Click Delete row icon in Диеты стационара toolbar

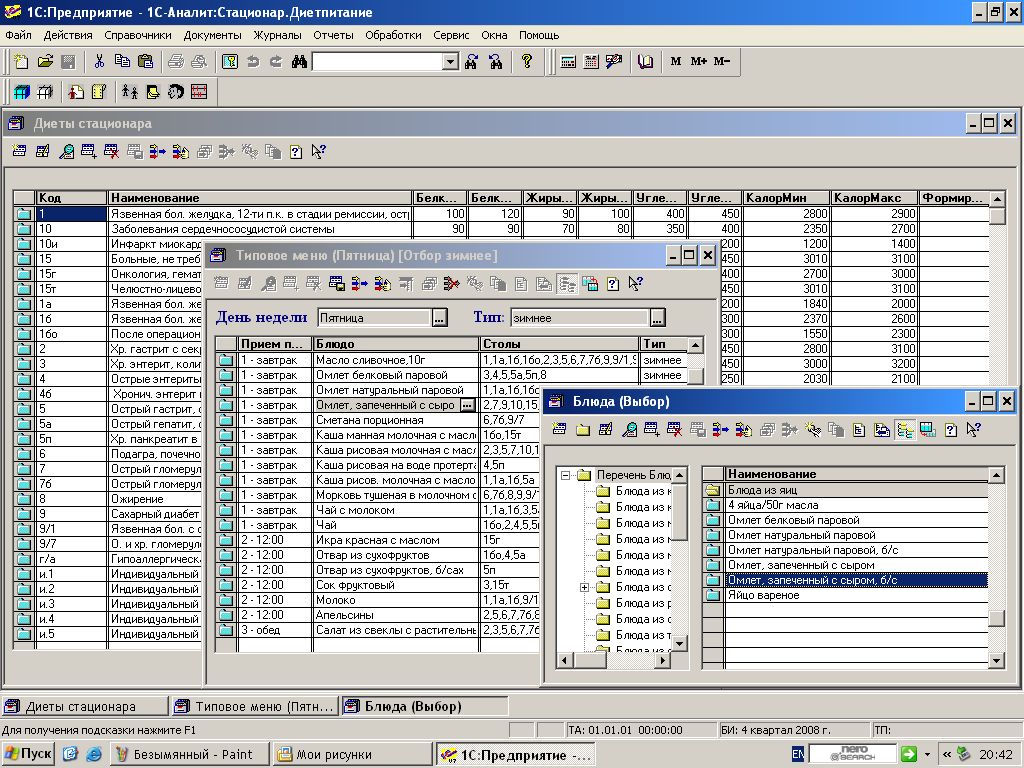click(x=112, y=152)
